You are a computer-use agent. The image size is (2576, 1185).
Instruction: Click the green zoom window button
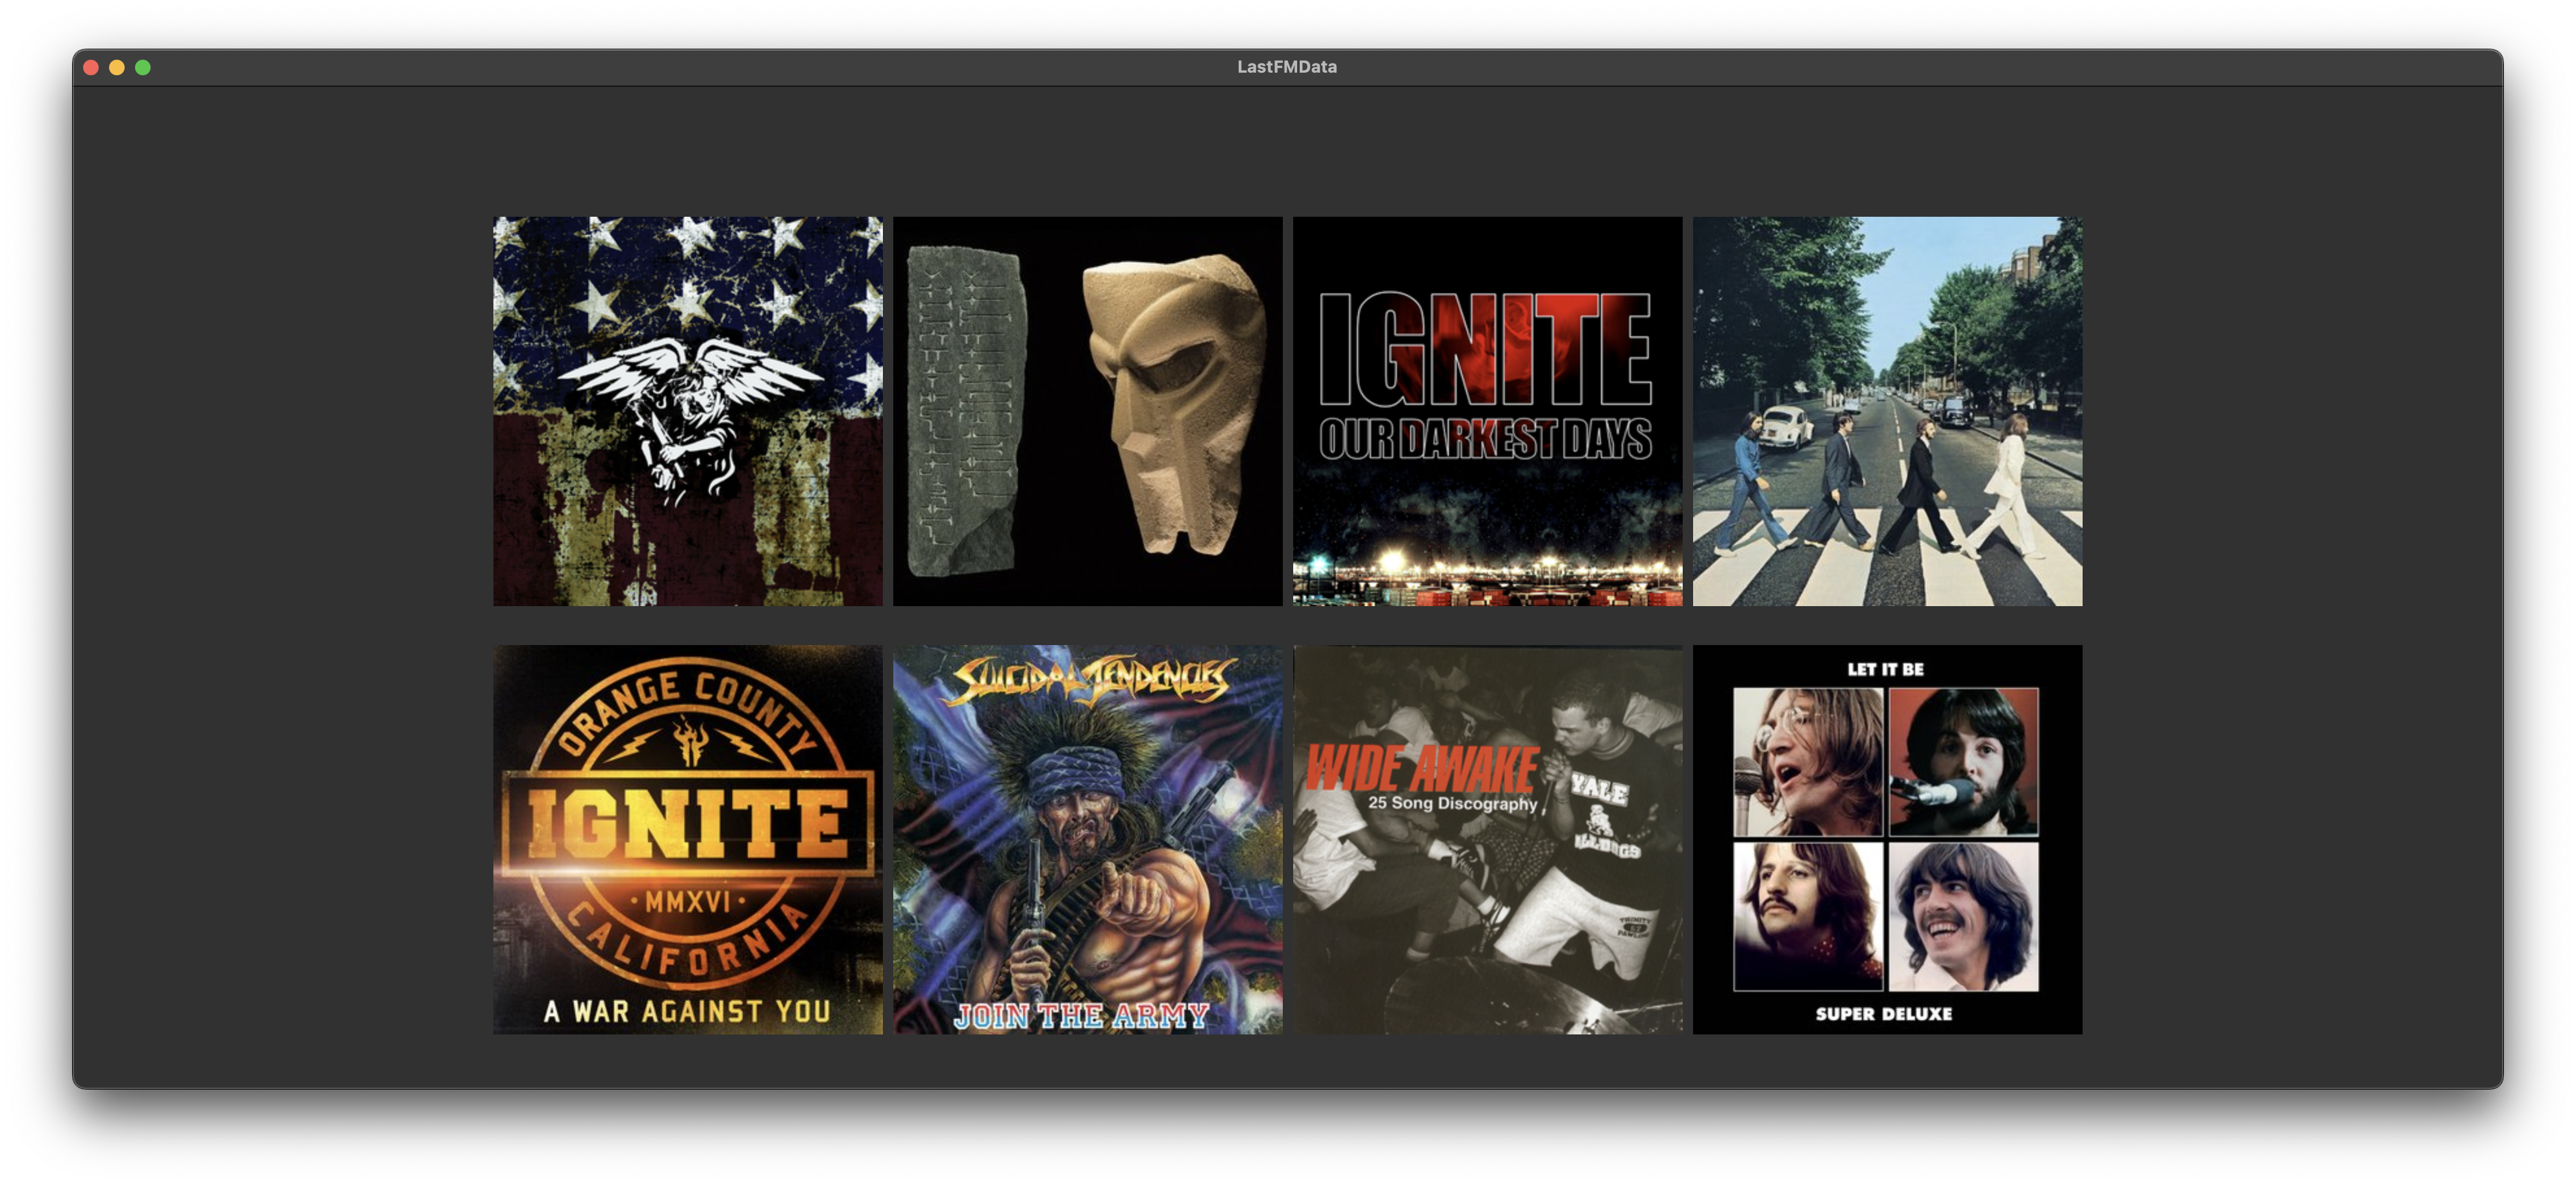143,67
